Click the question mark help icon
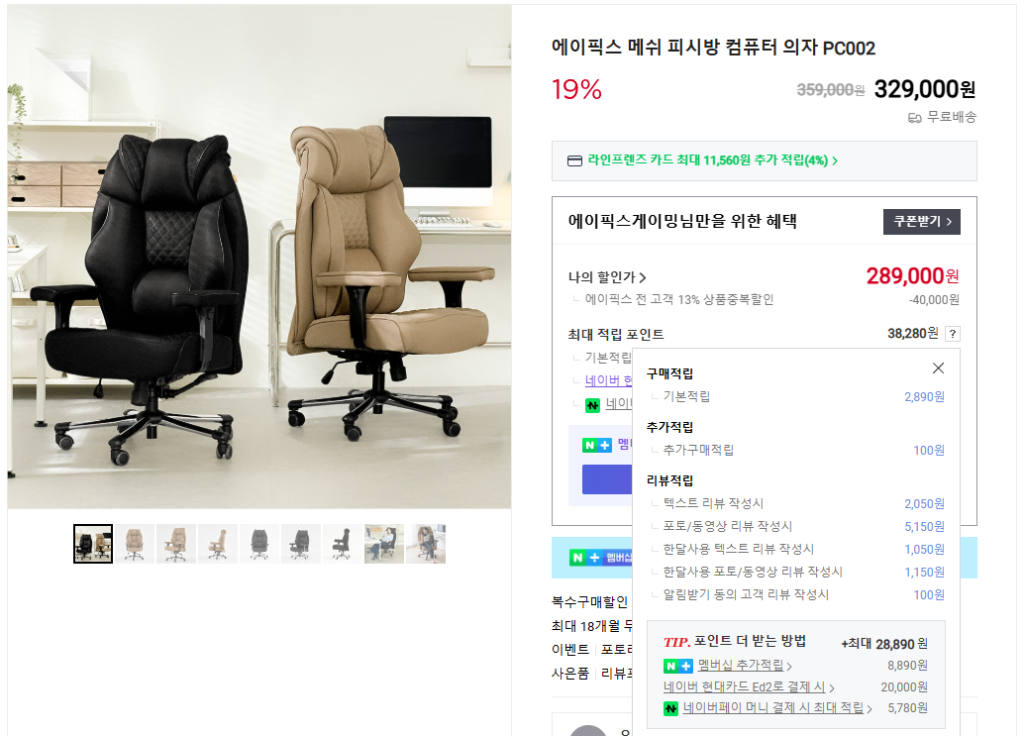This screenshot has width=1024, height=736. [953, 334]
